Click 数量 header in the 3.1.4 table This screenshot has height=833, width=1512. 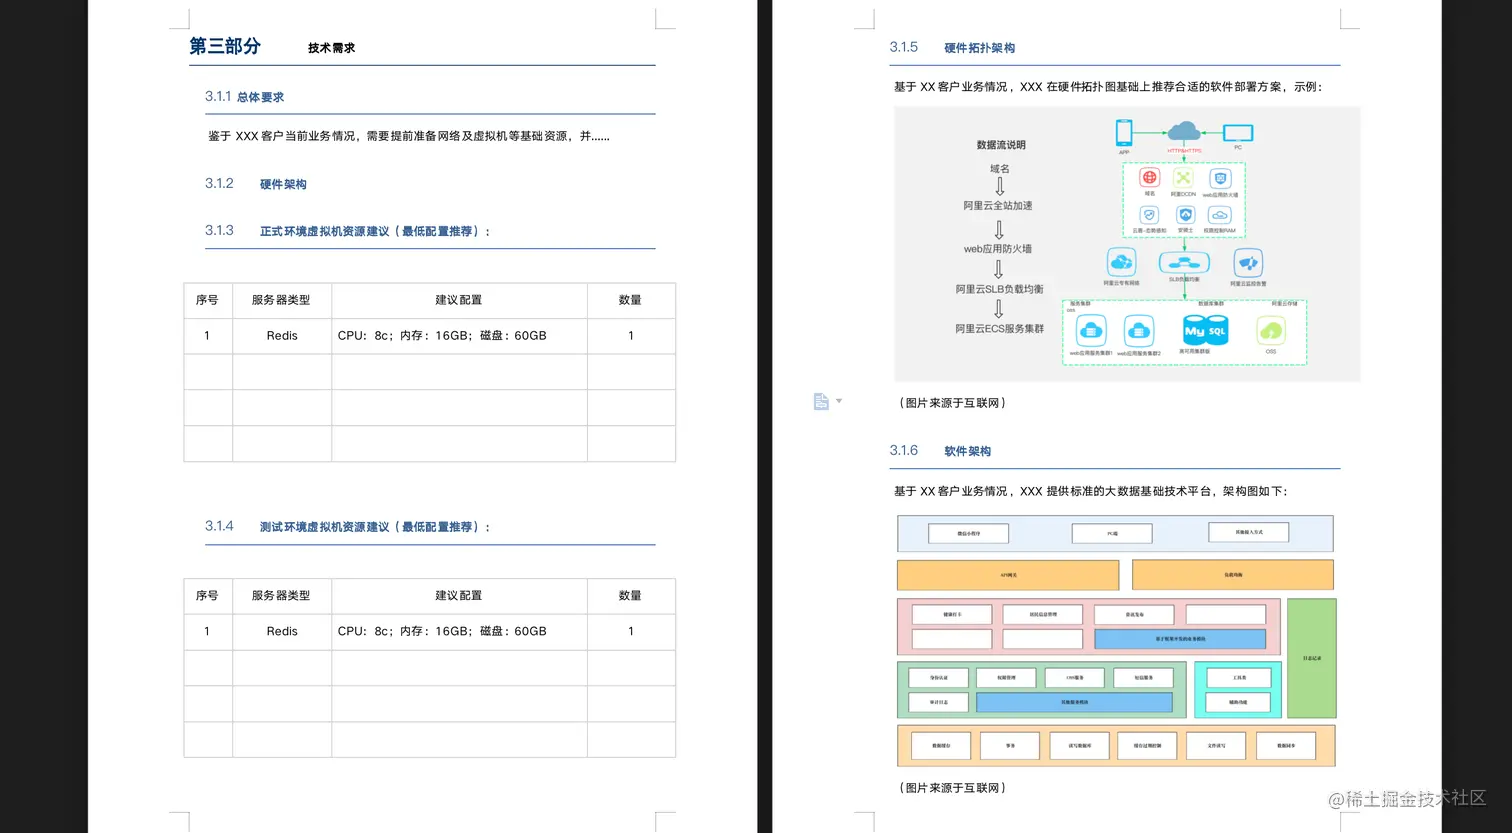pyautogui.click(x=630, y=596)
